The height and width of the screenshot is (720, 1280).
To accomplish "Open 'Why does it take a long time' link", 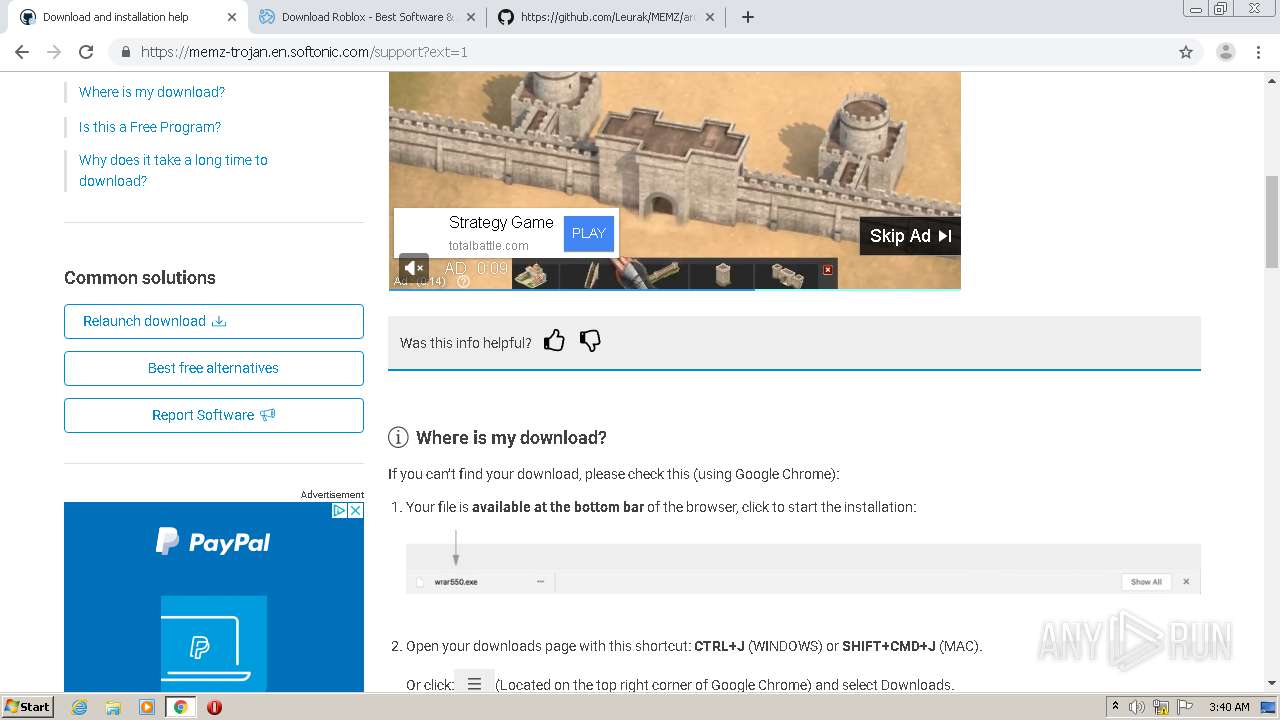I will click(173, 170).
